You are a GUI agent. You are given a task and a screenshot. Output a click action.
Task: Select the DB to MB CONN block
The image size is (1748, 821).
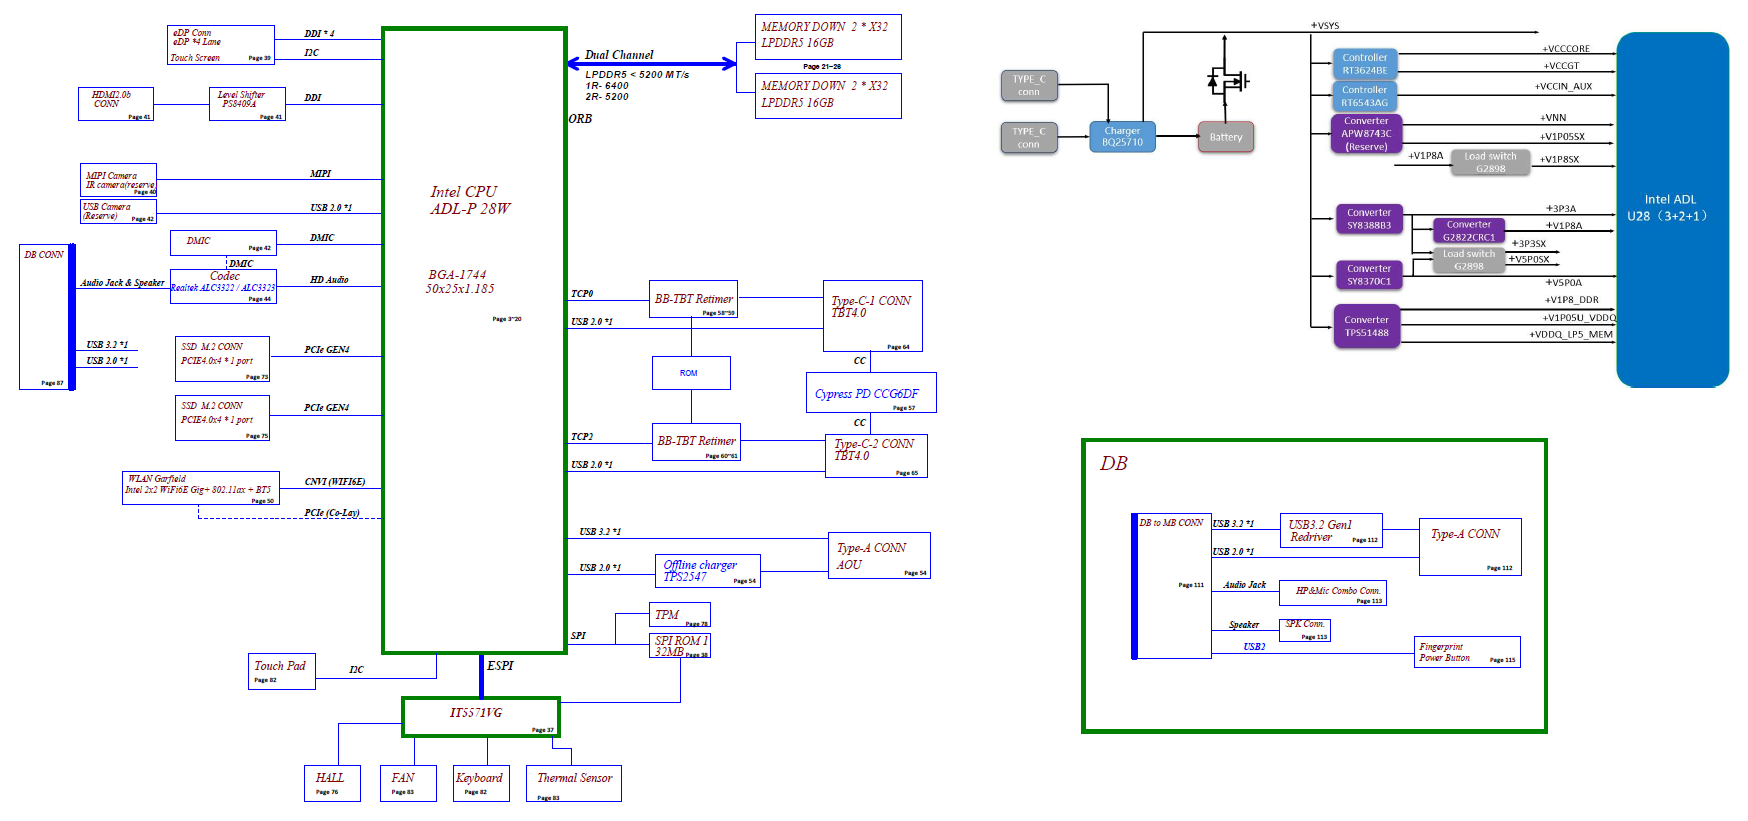click(x=1171, y=587)
